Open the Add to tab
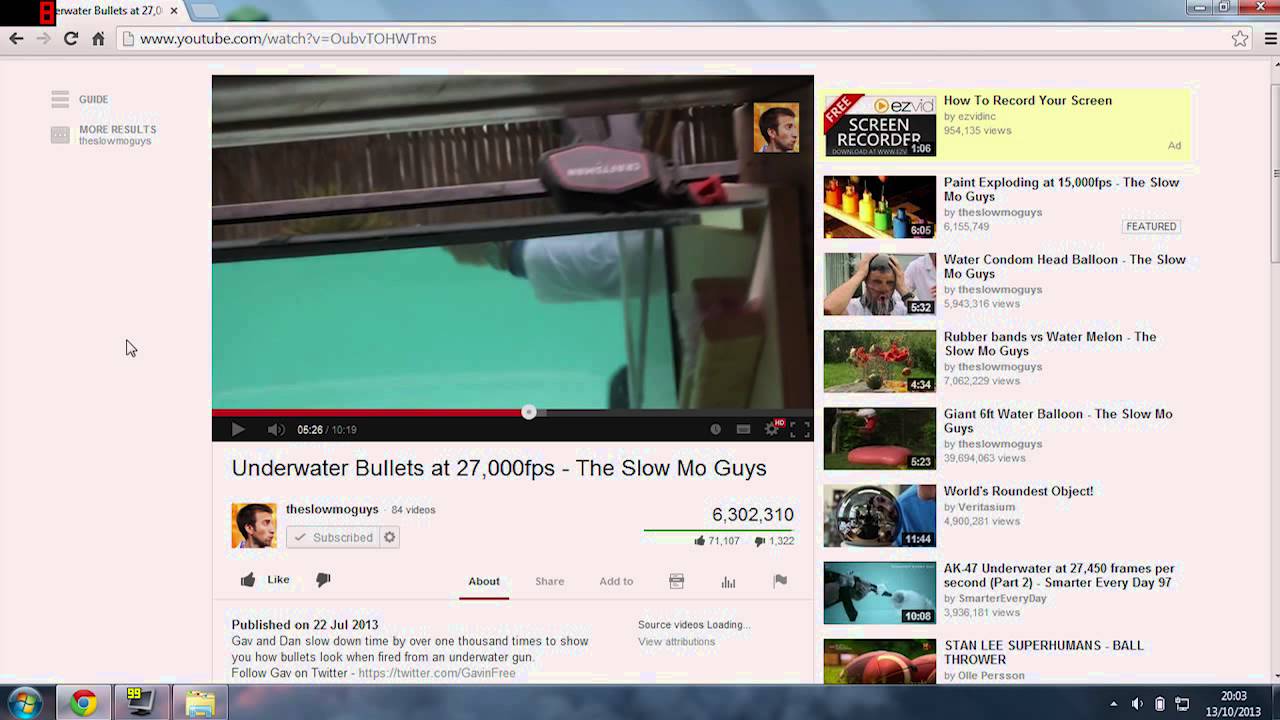The image size is (1280, 720). click(x=616, y=581)
